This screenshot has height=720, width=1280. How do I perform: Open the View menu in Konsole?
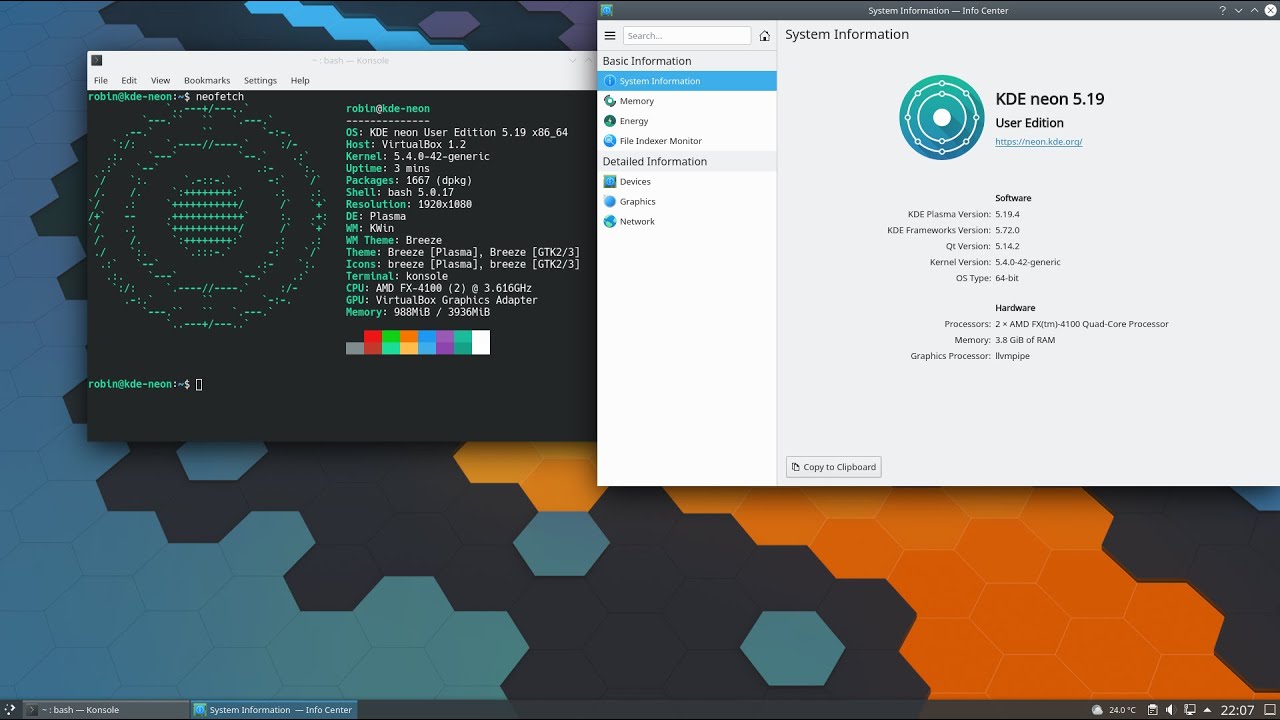[x=160, y=80]
